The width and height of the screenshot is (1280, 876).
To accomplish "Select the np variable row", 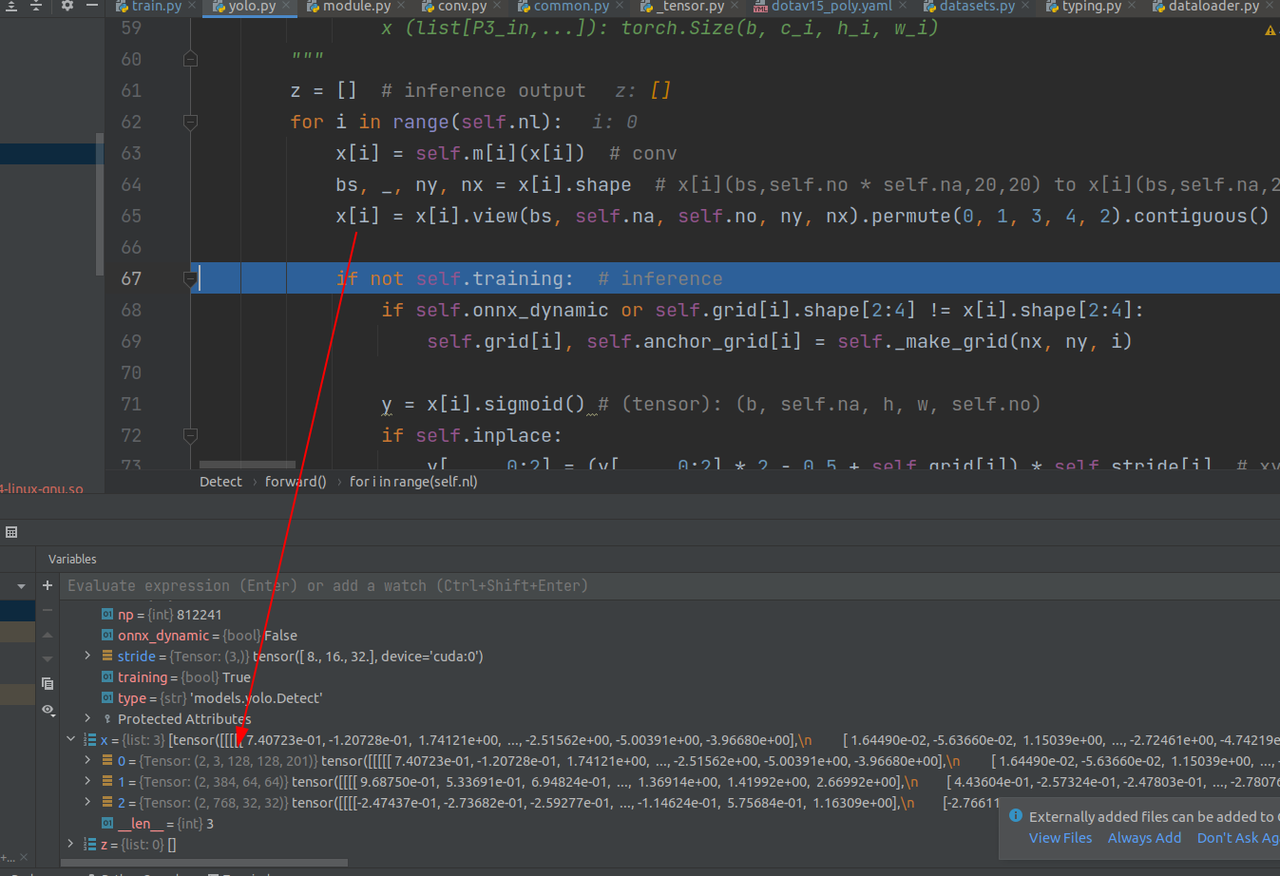I will [x=670, y=614].
